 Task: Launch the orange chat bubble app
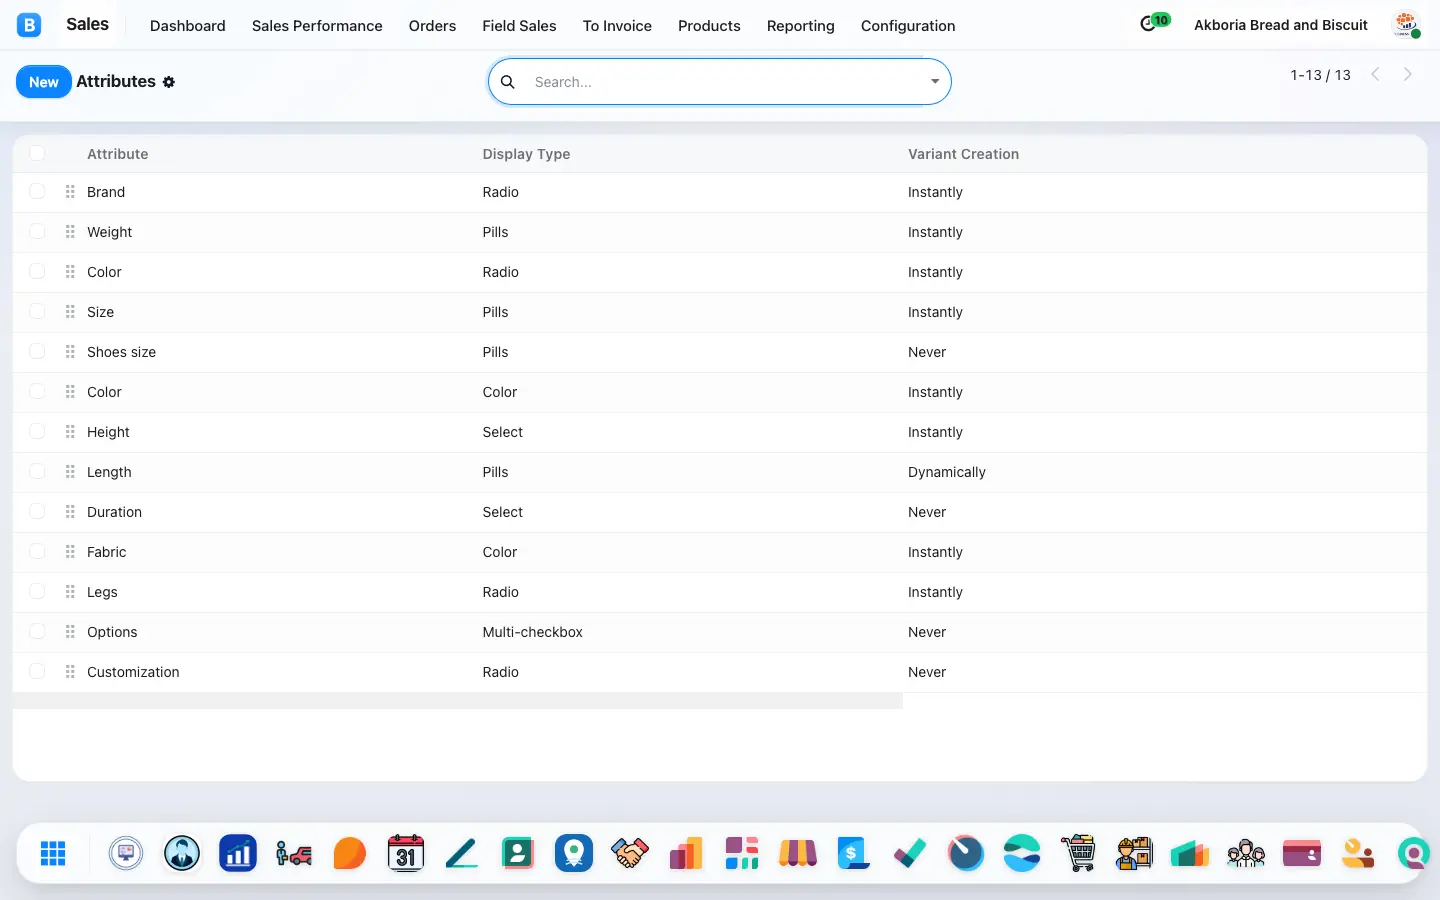click(x=350, y=853)
